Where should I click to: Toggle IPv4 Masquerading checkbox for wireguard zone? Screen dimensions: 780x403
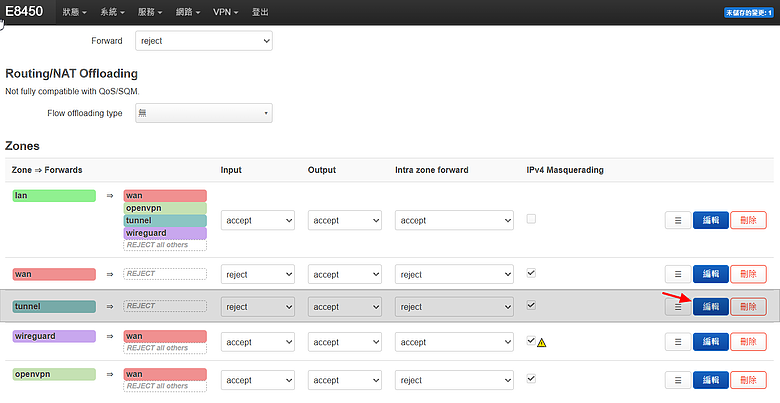pyautogui.click(x=531, y=340)
